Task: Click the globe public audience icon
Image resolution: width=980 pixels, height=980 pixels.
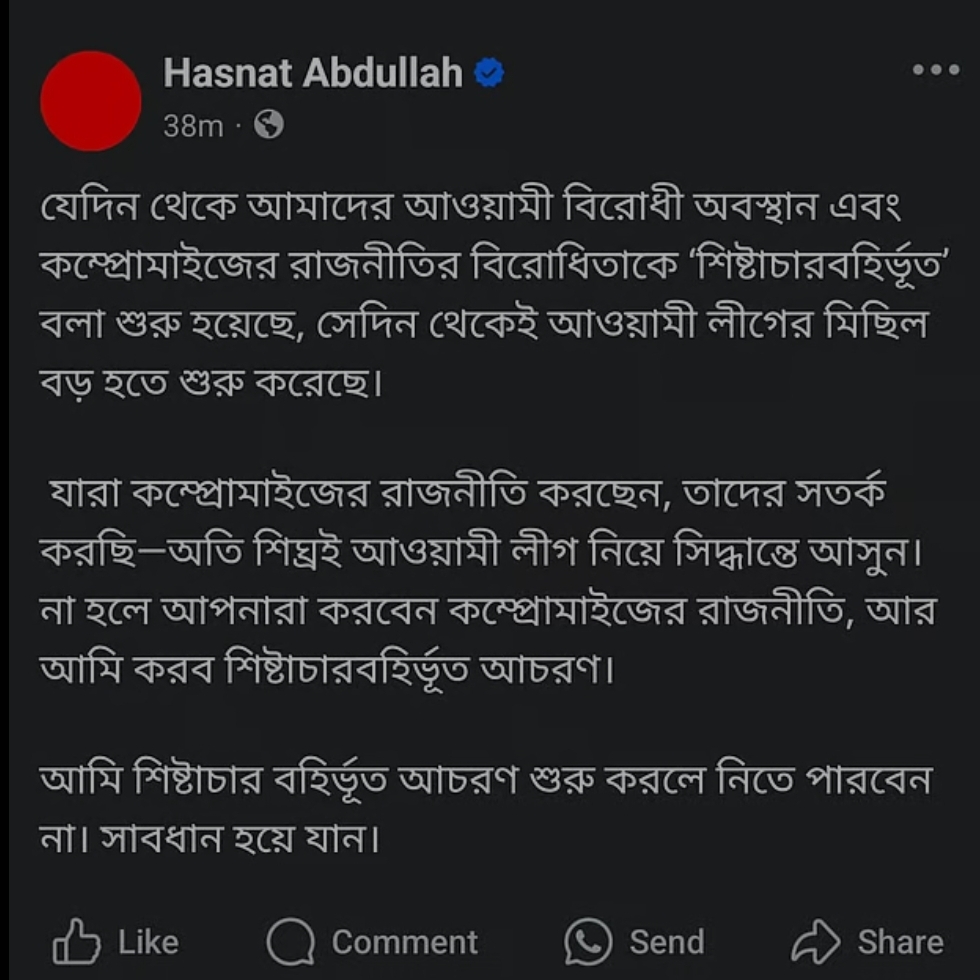Action: pos(269,124)
